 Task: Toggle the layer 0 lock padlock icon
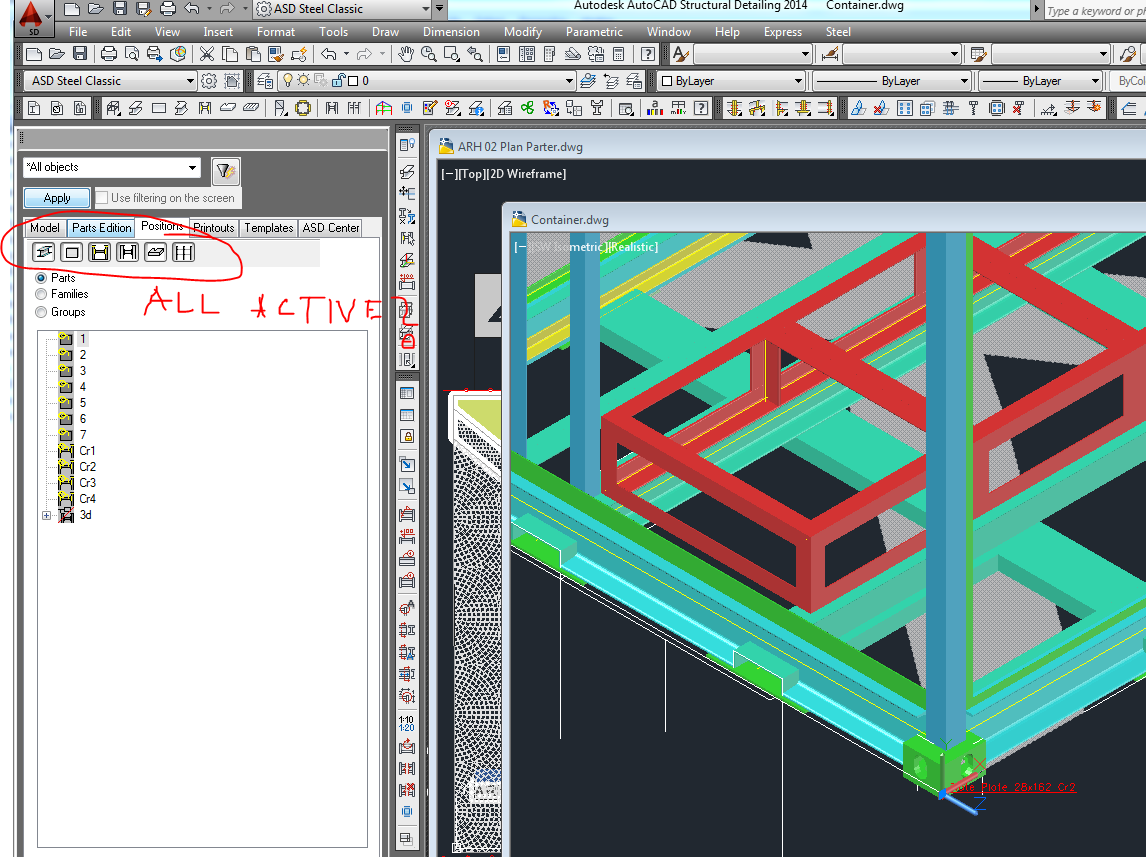coord(338,80)
